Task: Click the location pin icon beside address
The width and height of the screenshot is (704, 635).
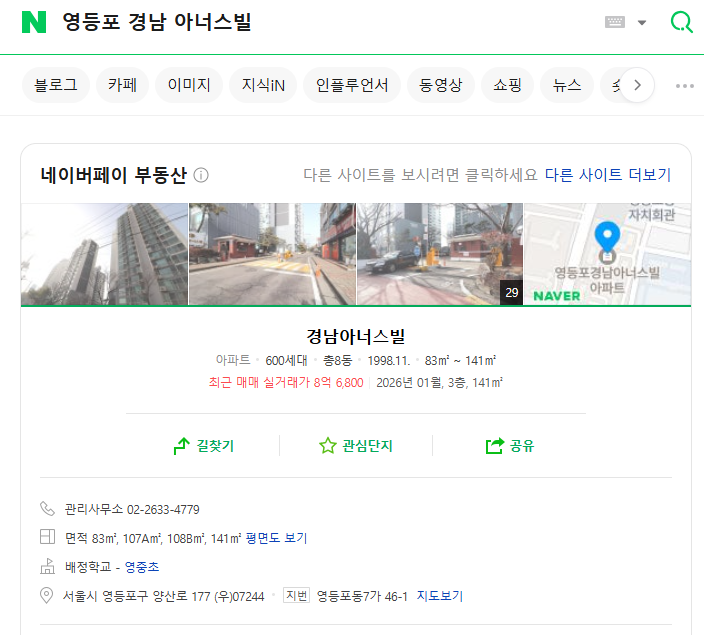Action: click(47, 596)
